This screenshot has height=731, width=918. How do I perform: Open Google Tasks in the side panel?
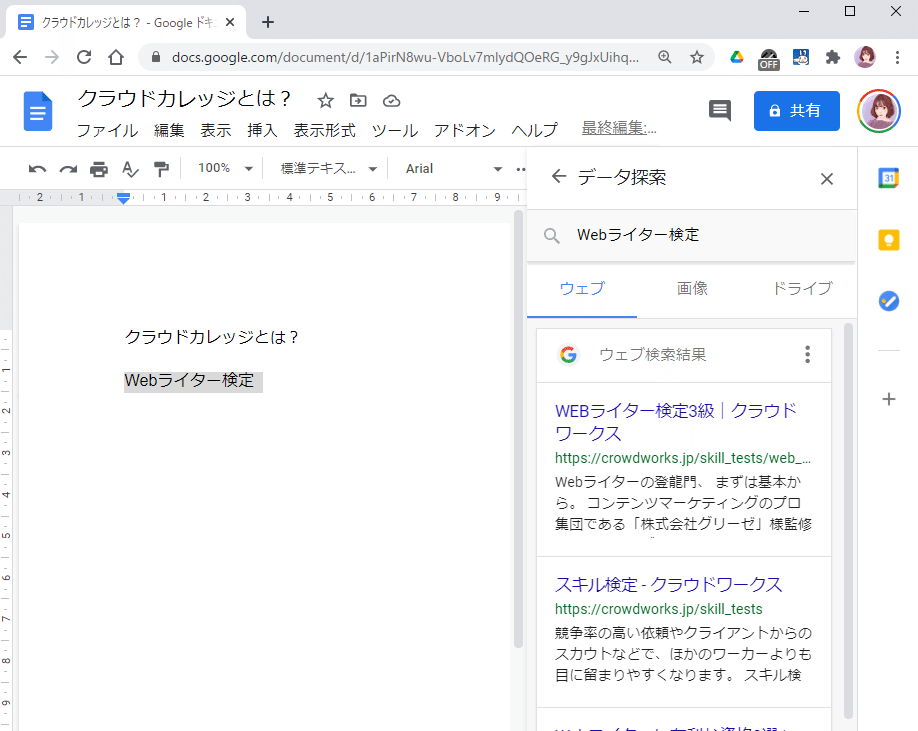[888, 301]
